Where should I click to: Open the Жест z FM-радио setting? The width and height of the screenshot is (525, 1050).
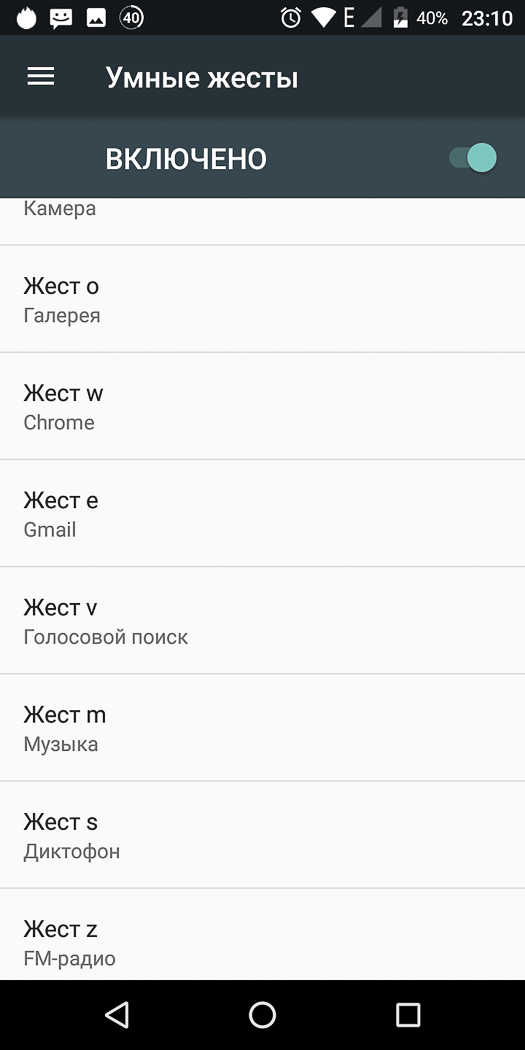pos(262,935)
